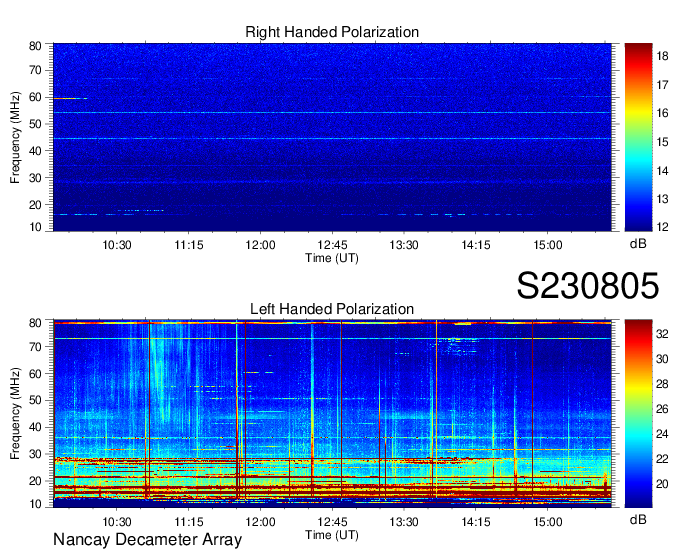The width and height of the screenshot is (680, 552).
Task: Click the "Left Handed Polarization" plot title
Action: [332, 309]
